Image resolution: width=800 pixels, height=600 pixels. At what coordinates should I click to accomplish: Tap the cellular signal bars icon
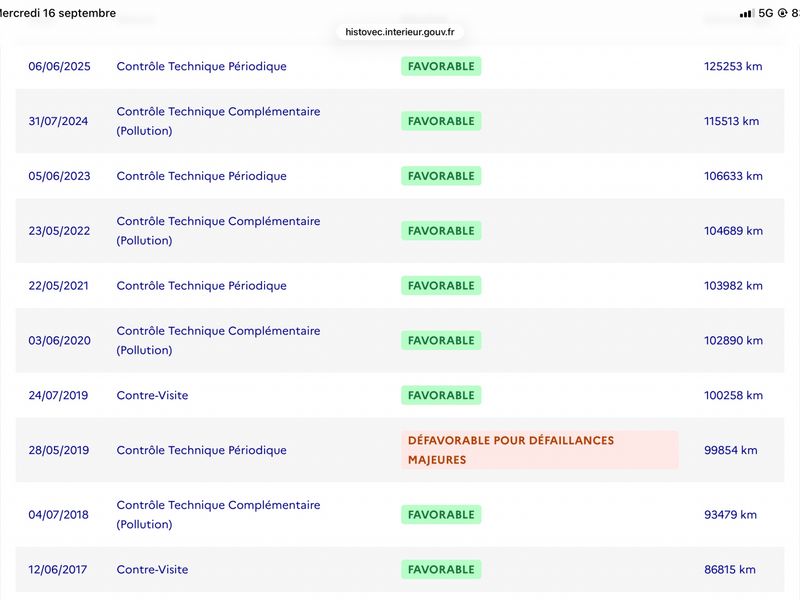pyautogui.click(x=747, y=13)
